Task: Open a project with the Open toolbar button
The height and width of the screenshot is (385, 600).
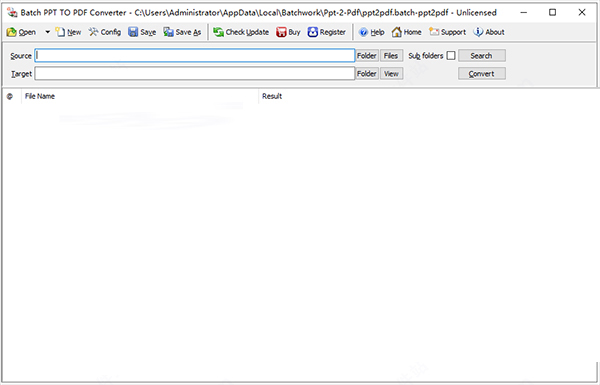Action: click(21, 32)
